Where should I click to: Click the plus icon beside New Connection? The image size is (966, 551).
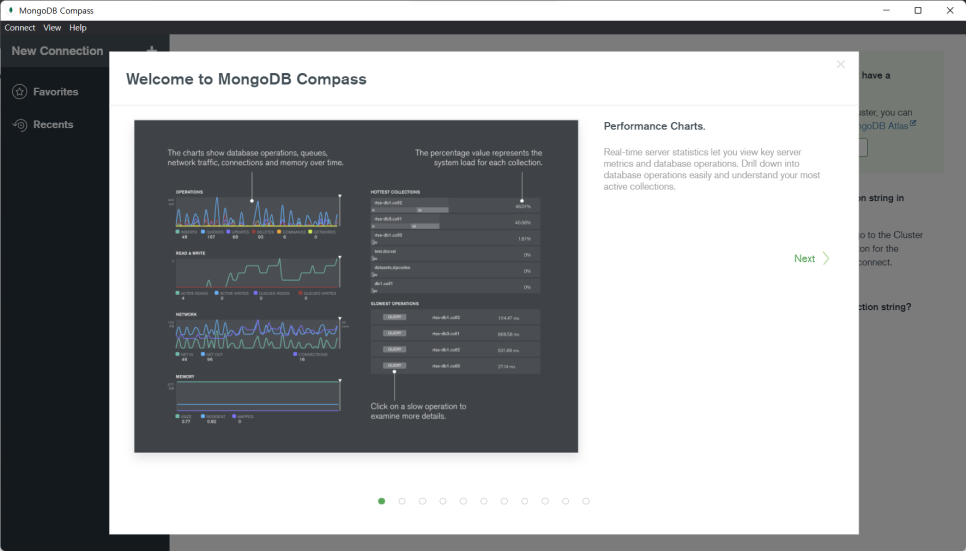point(152,49)
